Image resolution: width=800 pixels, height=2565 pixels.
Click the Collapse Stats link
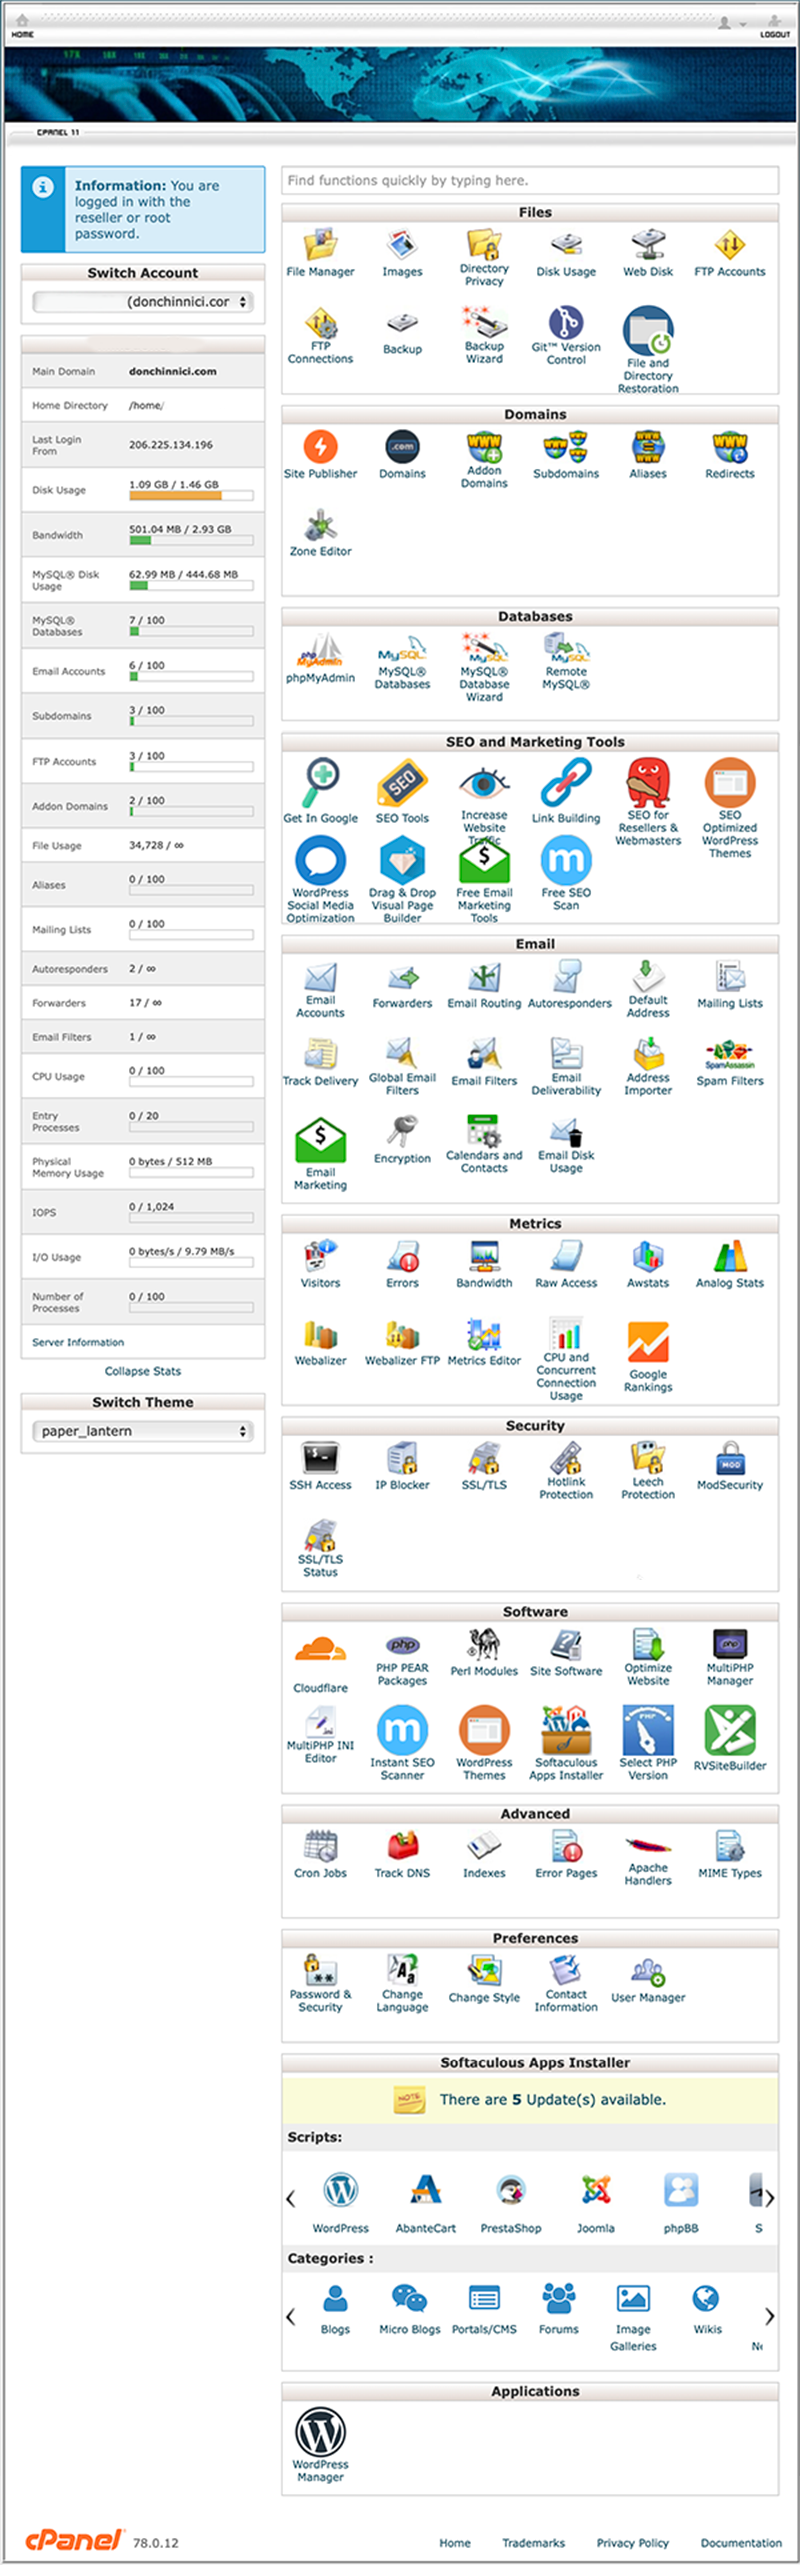click(x=143, y=1371)
